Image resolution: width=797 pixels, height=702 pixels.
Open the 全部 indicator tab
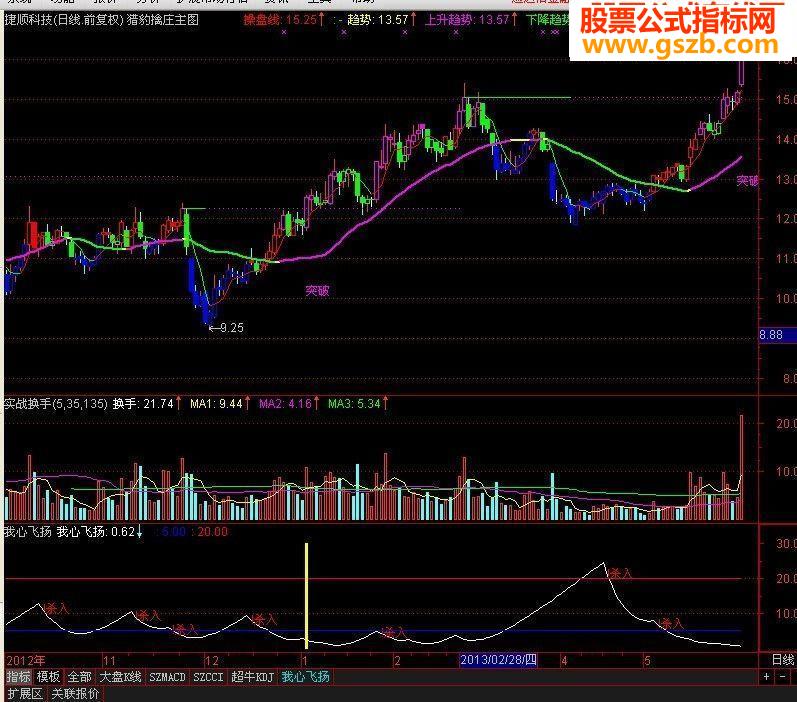pos(79,677)
